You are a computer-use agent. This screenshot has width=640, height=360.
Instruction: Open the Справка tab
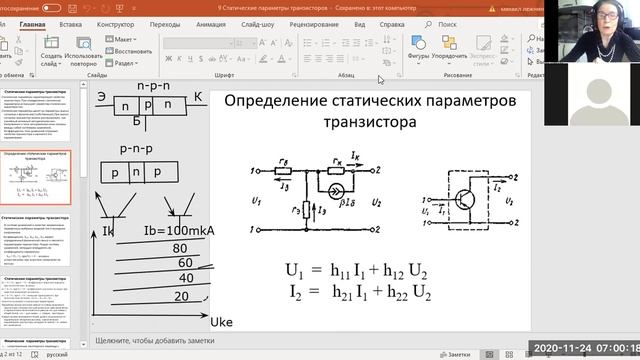click(x=392, y=24)
